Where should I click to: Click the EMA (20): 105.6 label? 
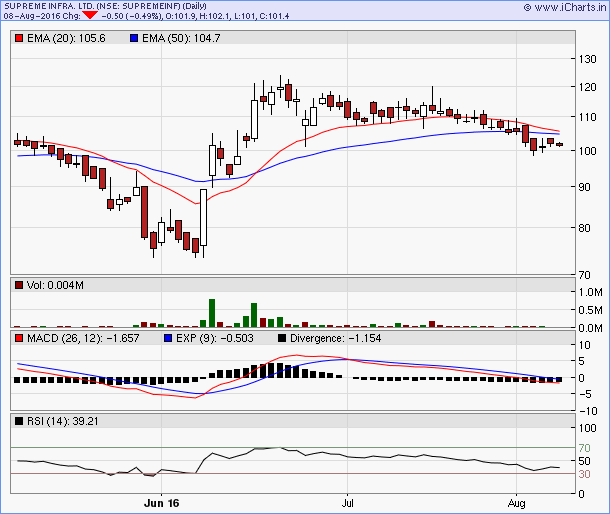pyautogui.click(x=66, y=38)
